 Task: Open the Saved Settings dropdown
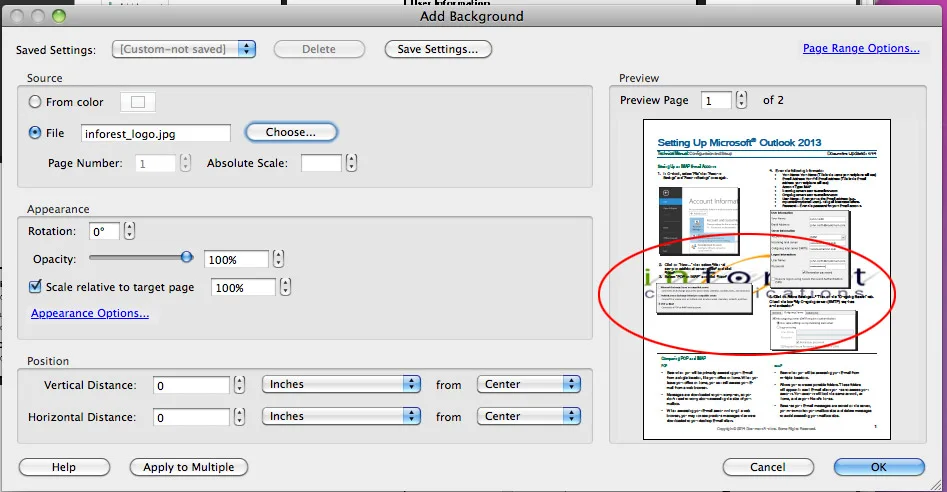tap(184, 49)
